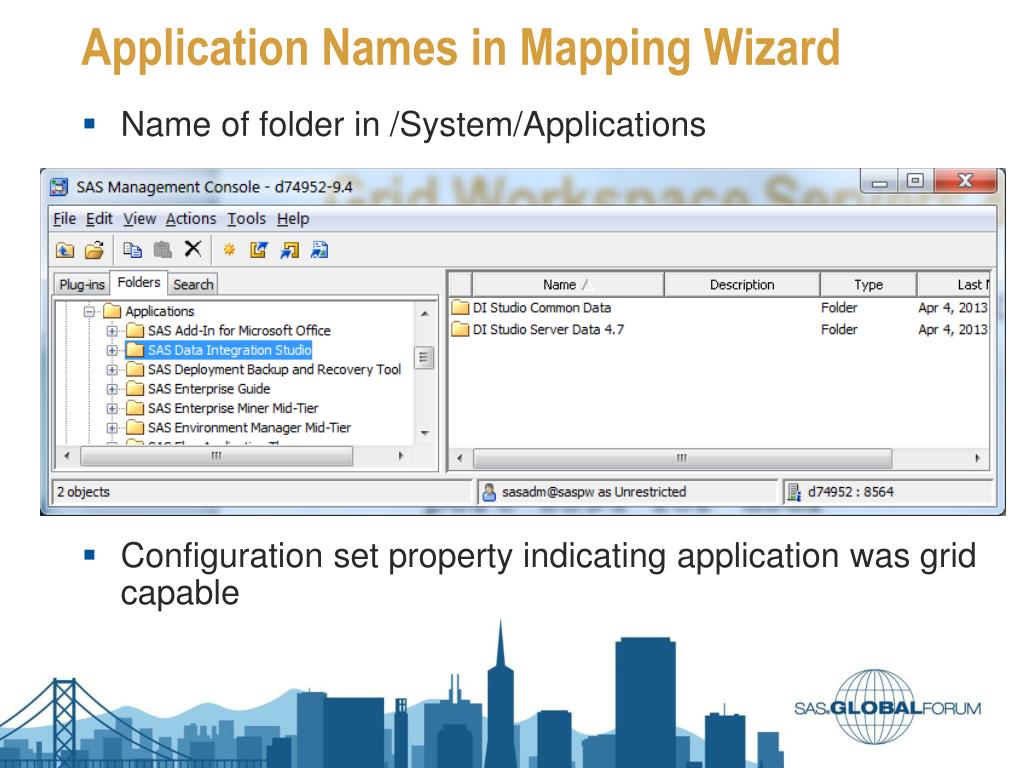The width and height of the screenshot is (1024, 768).
Task: Click list pane scrollbar left arrow
Action: [460, 458]
